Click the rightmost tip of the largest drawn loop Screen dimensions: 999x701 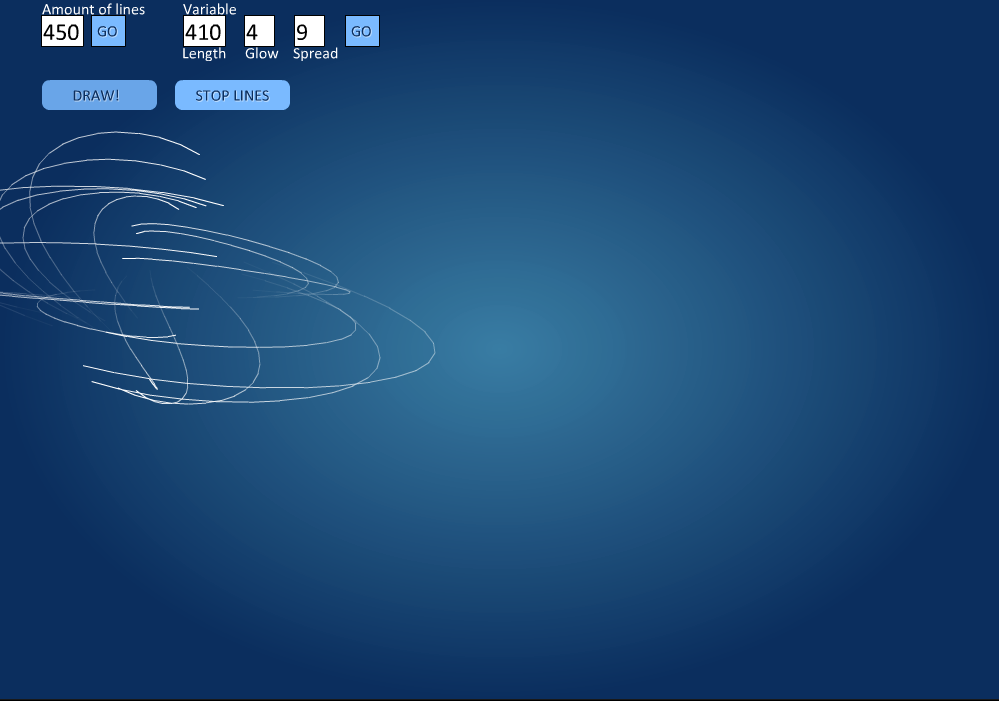(433, 349)
